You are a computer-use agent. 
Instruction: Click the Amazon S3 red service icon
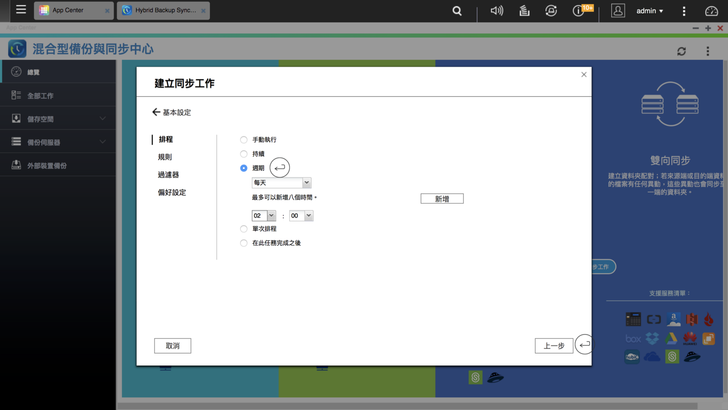(x=692, y=319)
